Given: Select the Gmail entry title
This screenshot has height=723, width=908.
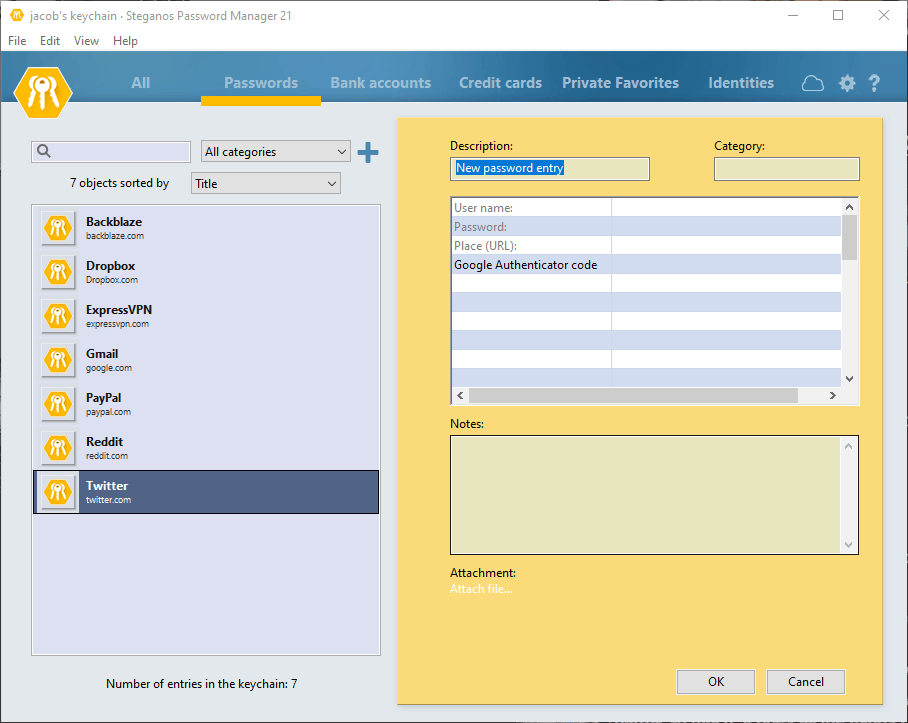Looking at the screenshot, I should [102, 354].
